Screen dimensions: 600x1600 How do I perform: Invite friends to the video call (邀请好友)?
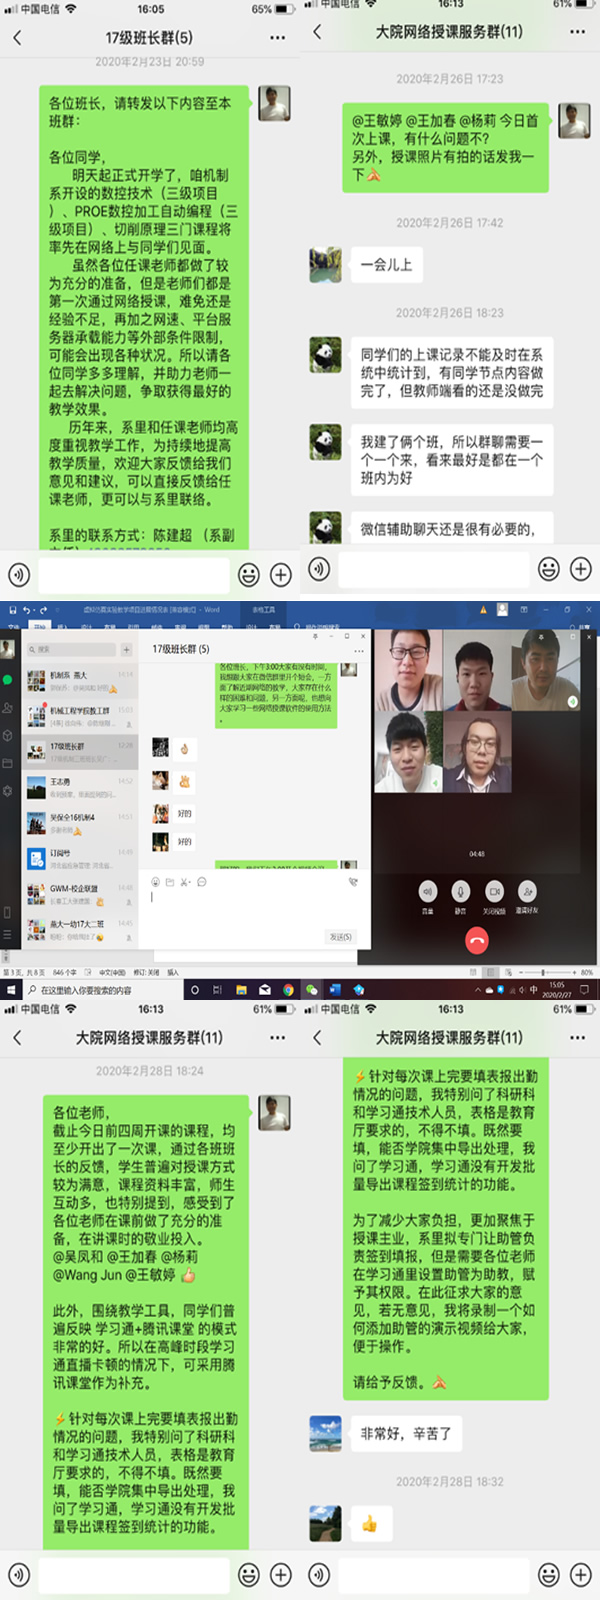[527, 891]
